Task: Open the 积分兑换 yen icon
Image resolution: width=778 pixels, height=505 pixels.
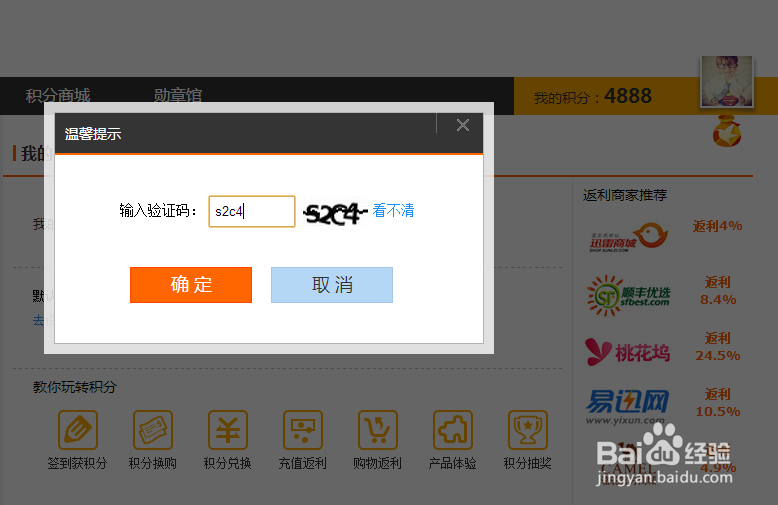Action: [228, 430]
